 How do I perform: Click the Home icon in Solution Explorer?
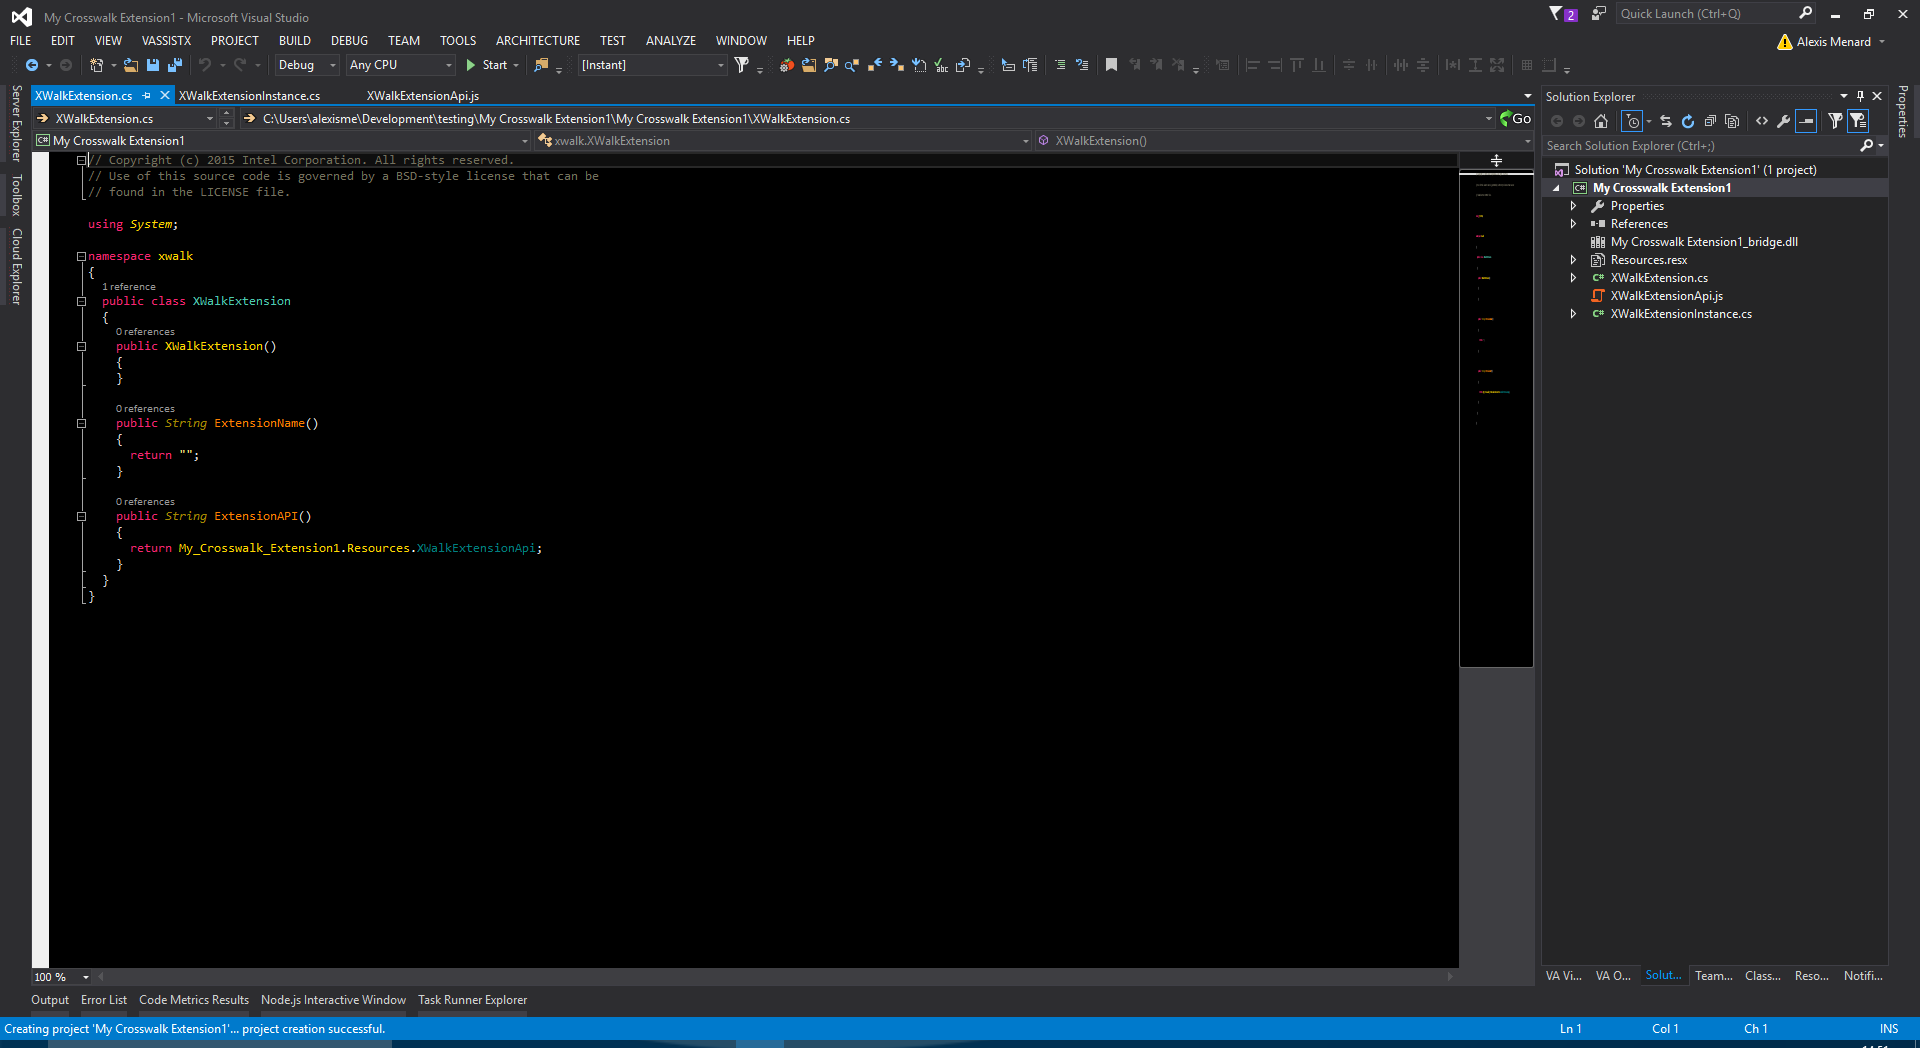[1601, 121]
